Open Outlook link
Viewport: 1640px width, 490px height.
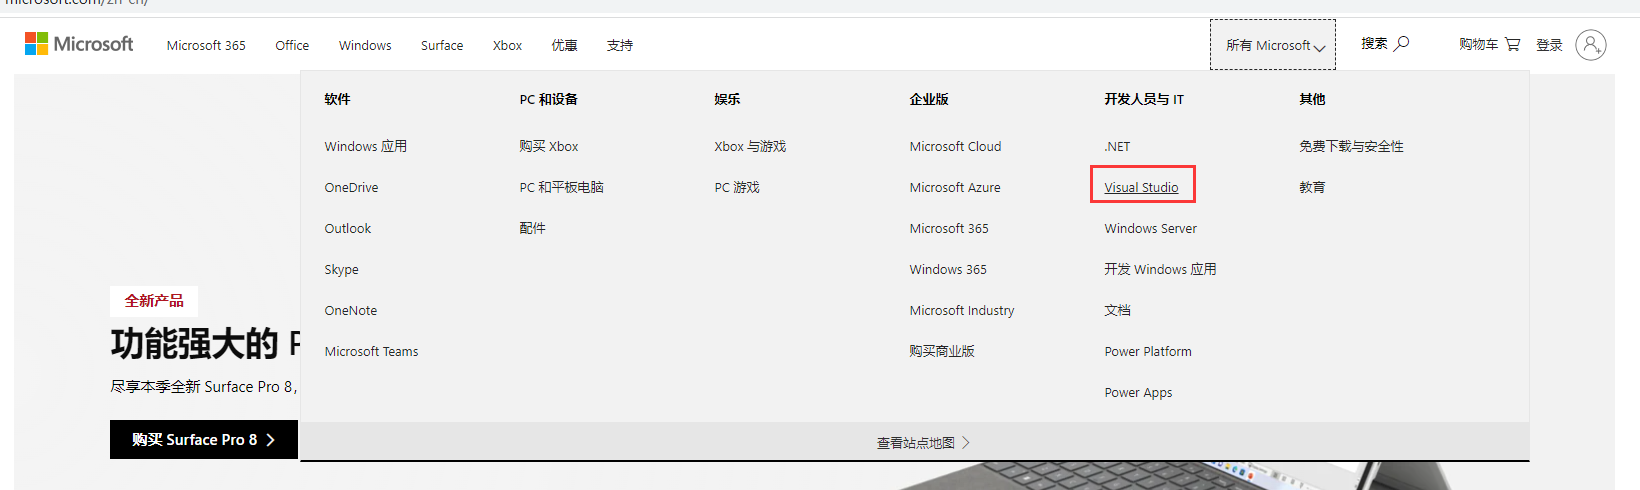tap(347, 228)
